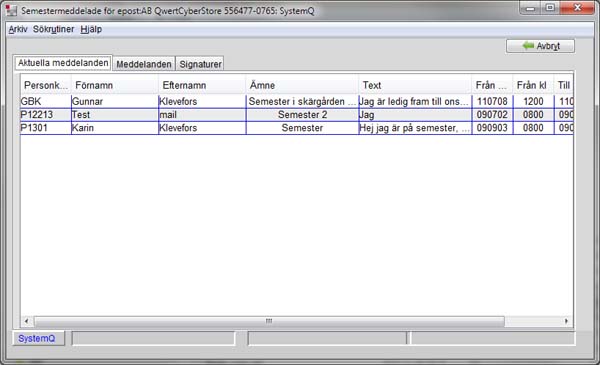Click the Ämne column header
Viewport: 600px width, 365px height.
(302, 85)
